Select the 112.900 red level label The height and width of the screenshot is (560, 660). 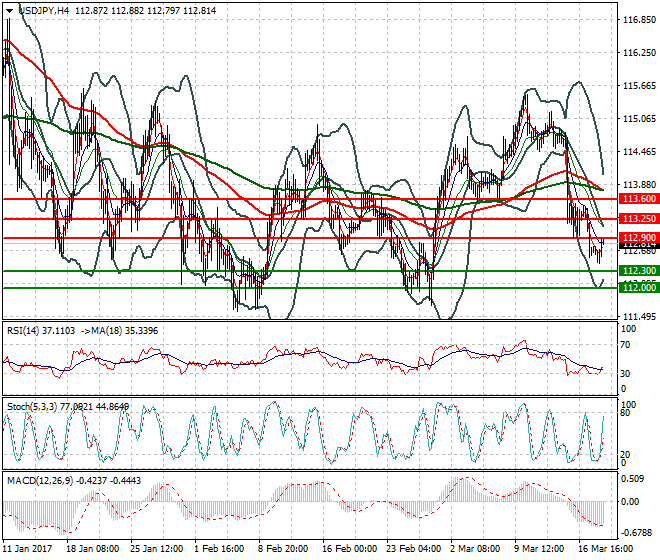tap(637, 237)
